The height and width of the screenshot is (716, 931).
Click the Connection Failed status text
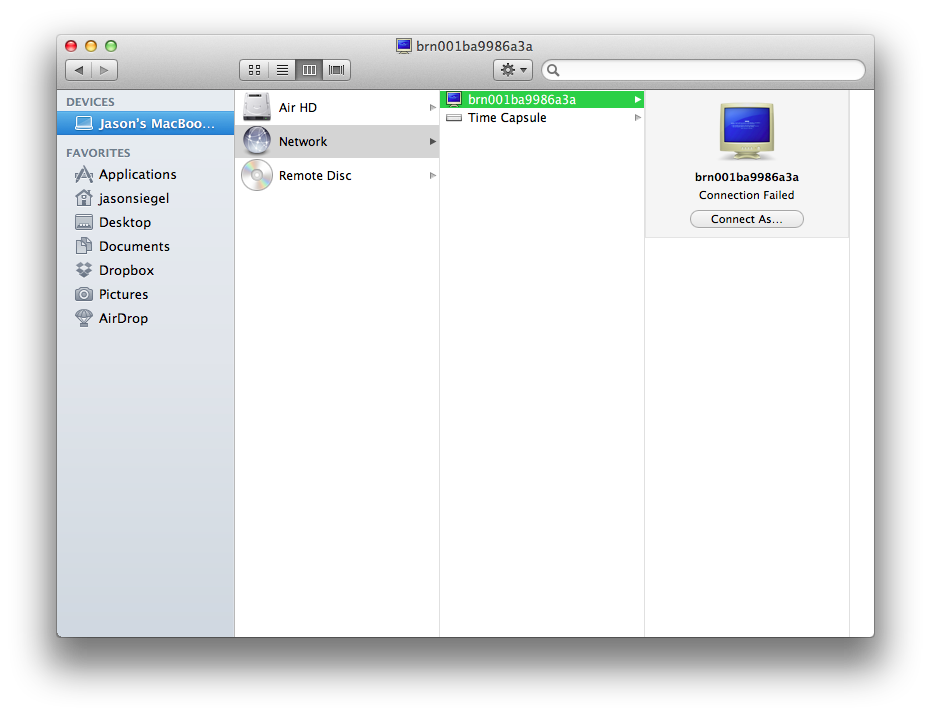tap(746, 195)
